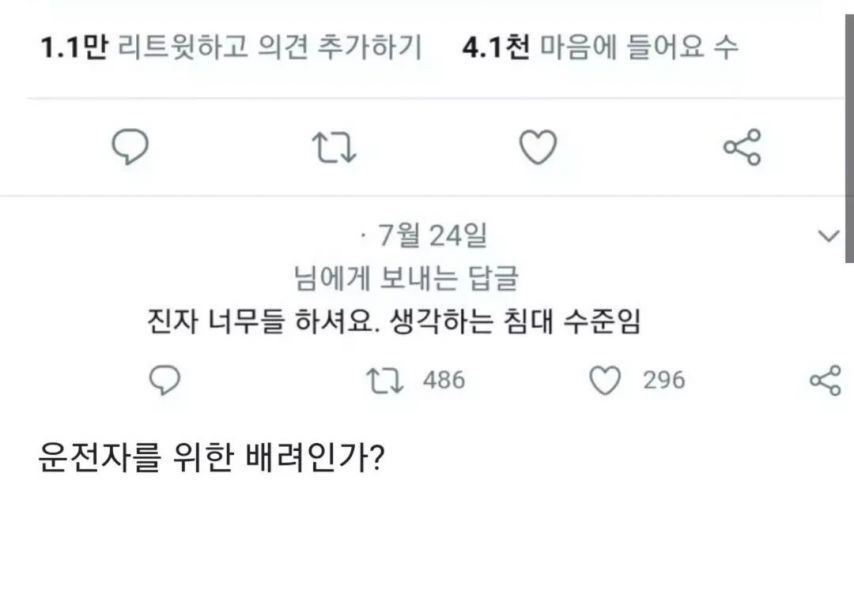Click the 486 retweet count on the reply
This screenshot has height=600, width=854.
tap(444, 380)
